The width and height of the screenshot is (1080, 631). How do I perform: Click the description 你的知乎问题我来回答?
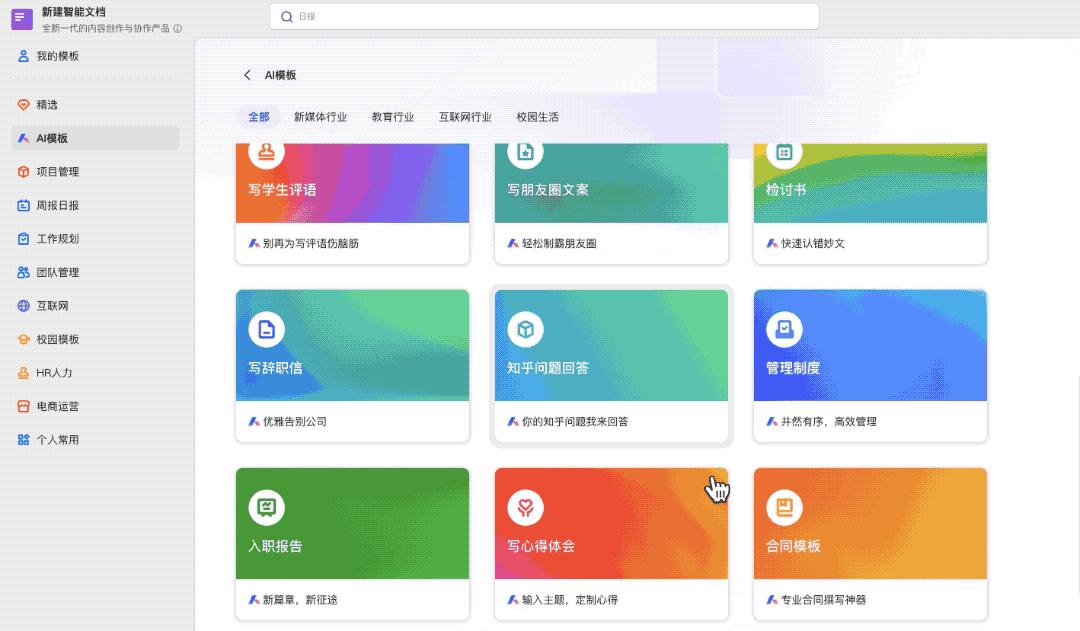[x=575, y=422]
